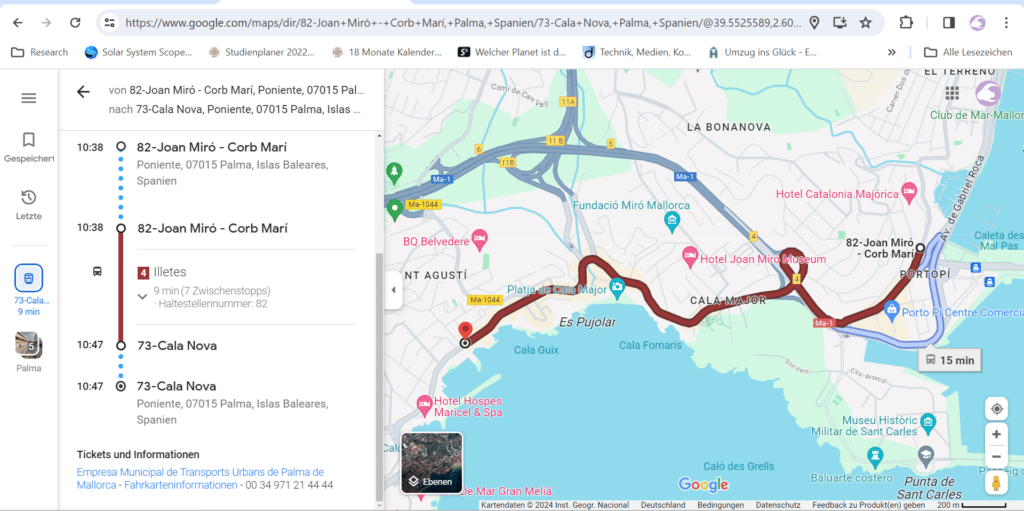1024x511 pixels.
Task: Open Studienplaner 2022 bookmark
Action: 262,52
